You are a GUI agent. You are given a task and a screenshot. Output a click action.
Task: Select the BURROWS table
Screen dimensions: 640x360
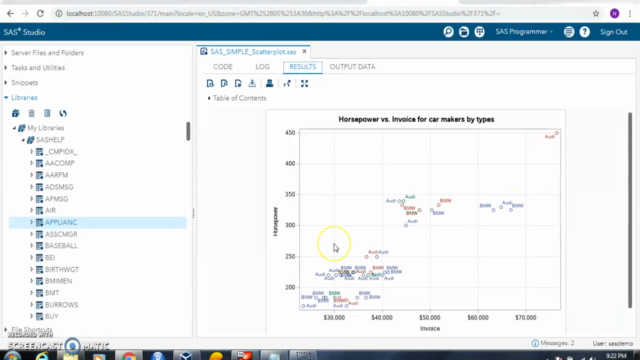[x=61, y=305]
